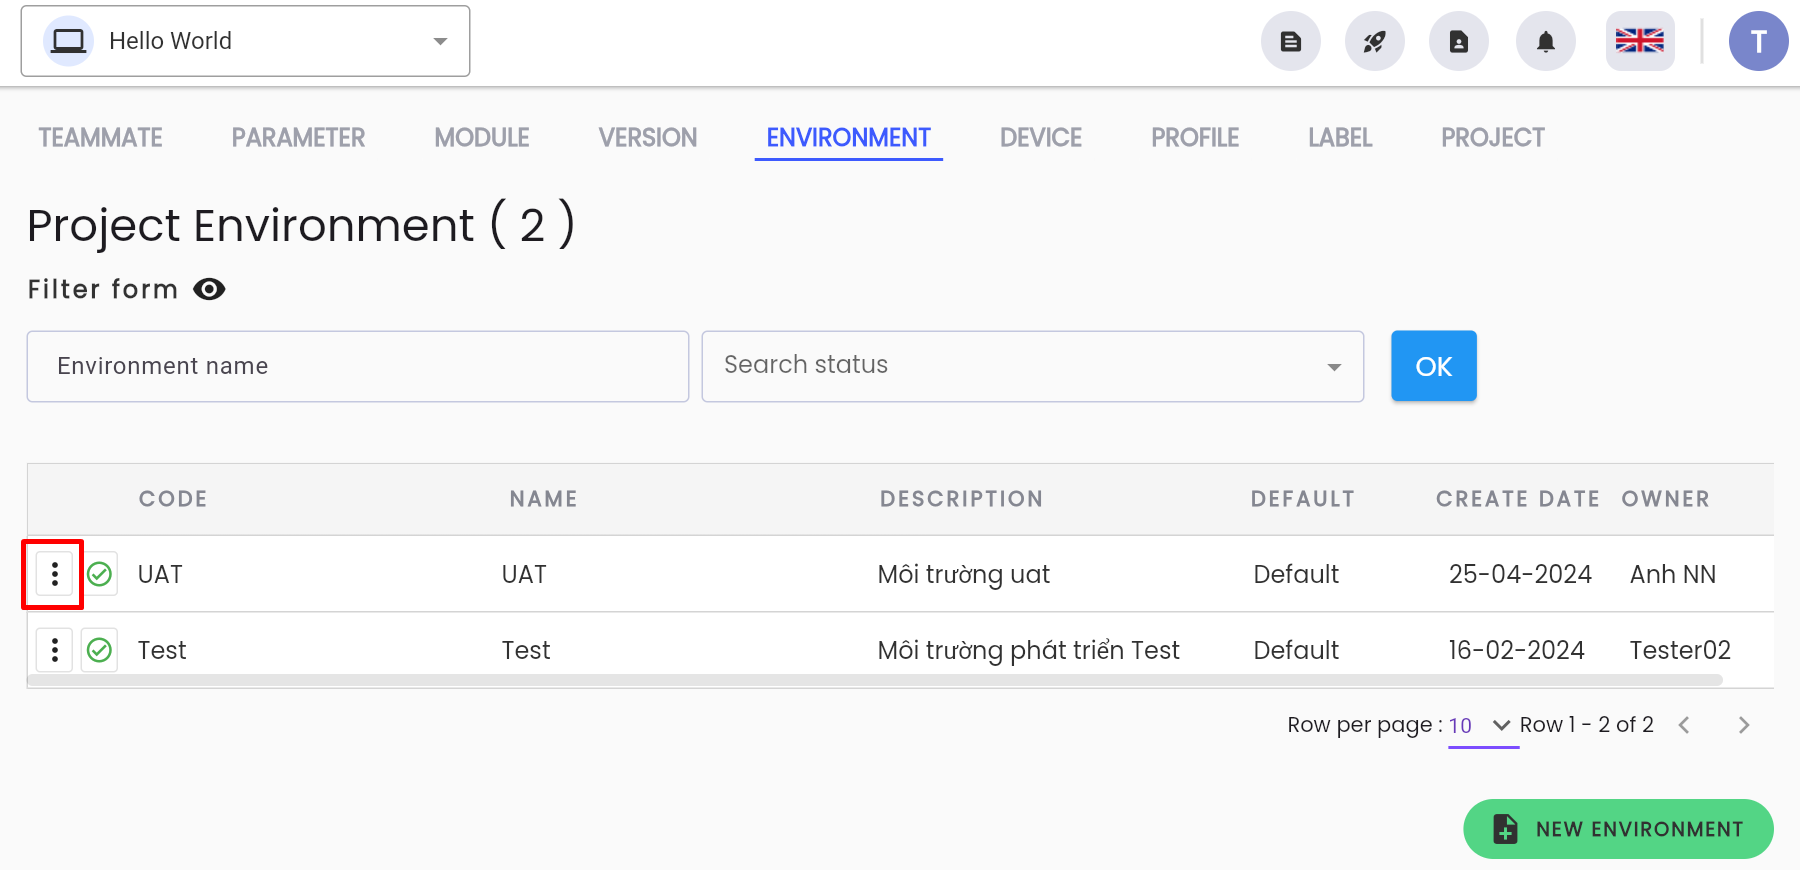Click the DEFAULT column header

point(1303,499)
